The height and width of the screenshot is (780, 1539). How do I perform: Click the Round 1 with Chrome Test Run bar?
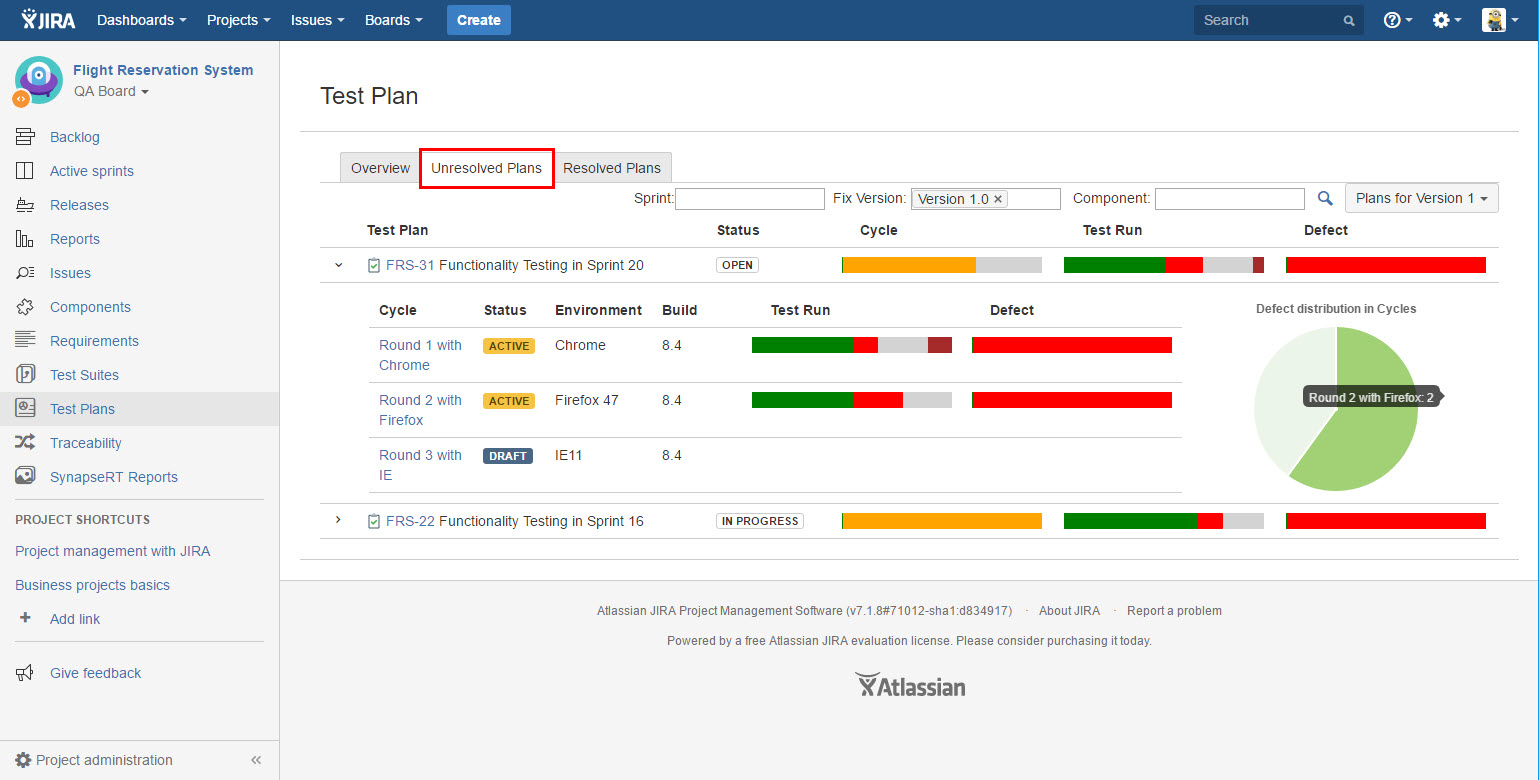coord(852,345)
